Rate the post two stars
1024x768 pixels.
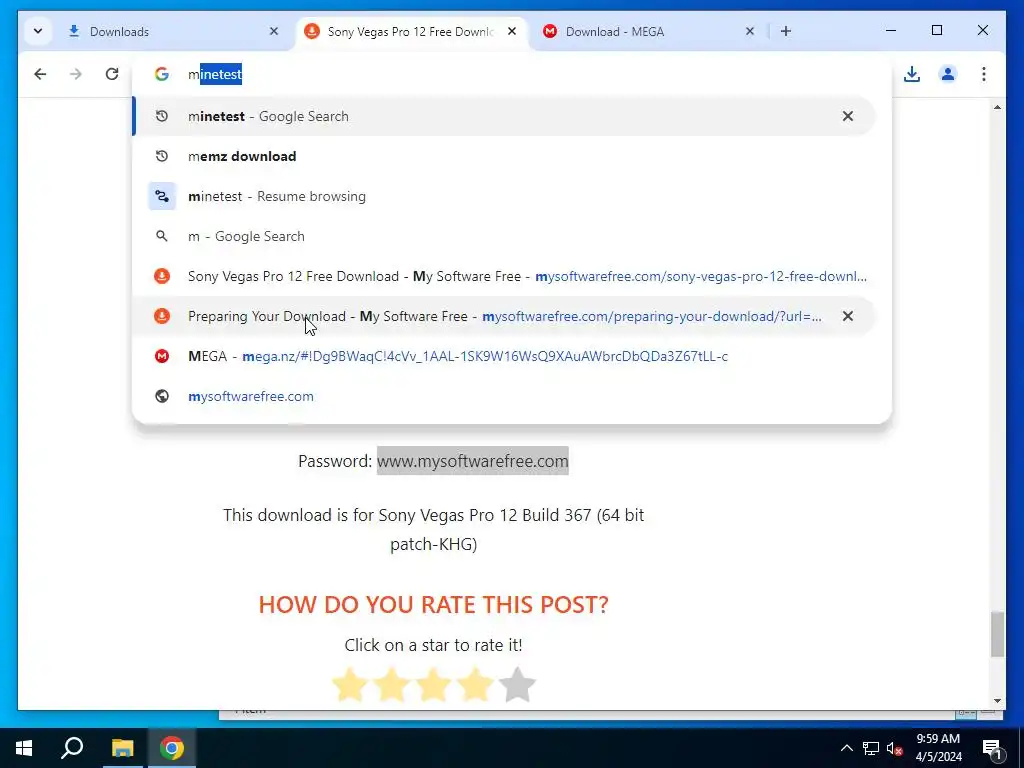[x=392, y=684]
